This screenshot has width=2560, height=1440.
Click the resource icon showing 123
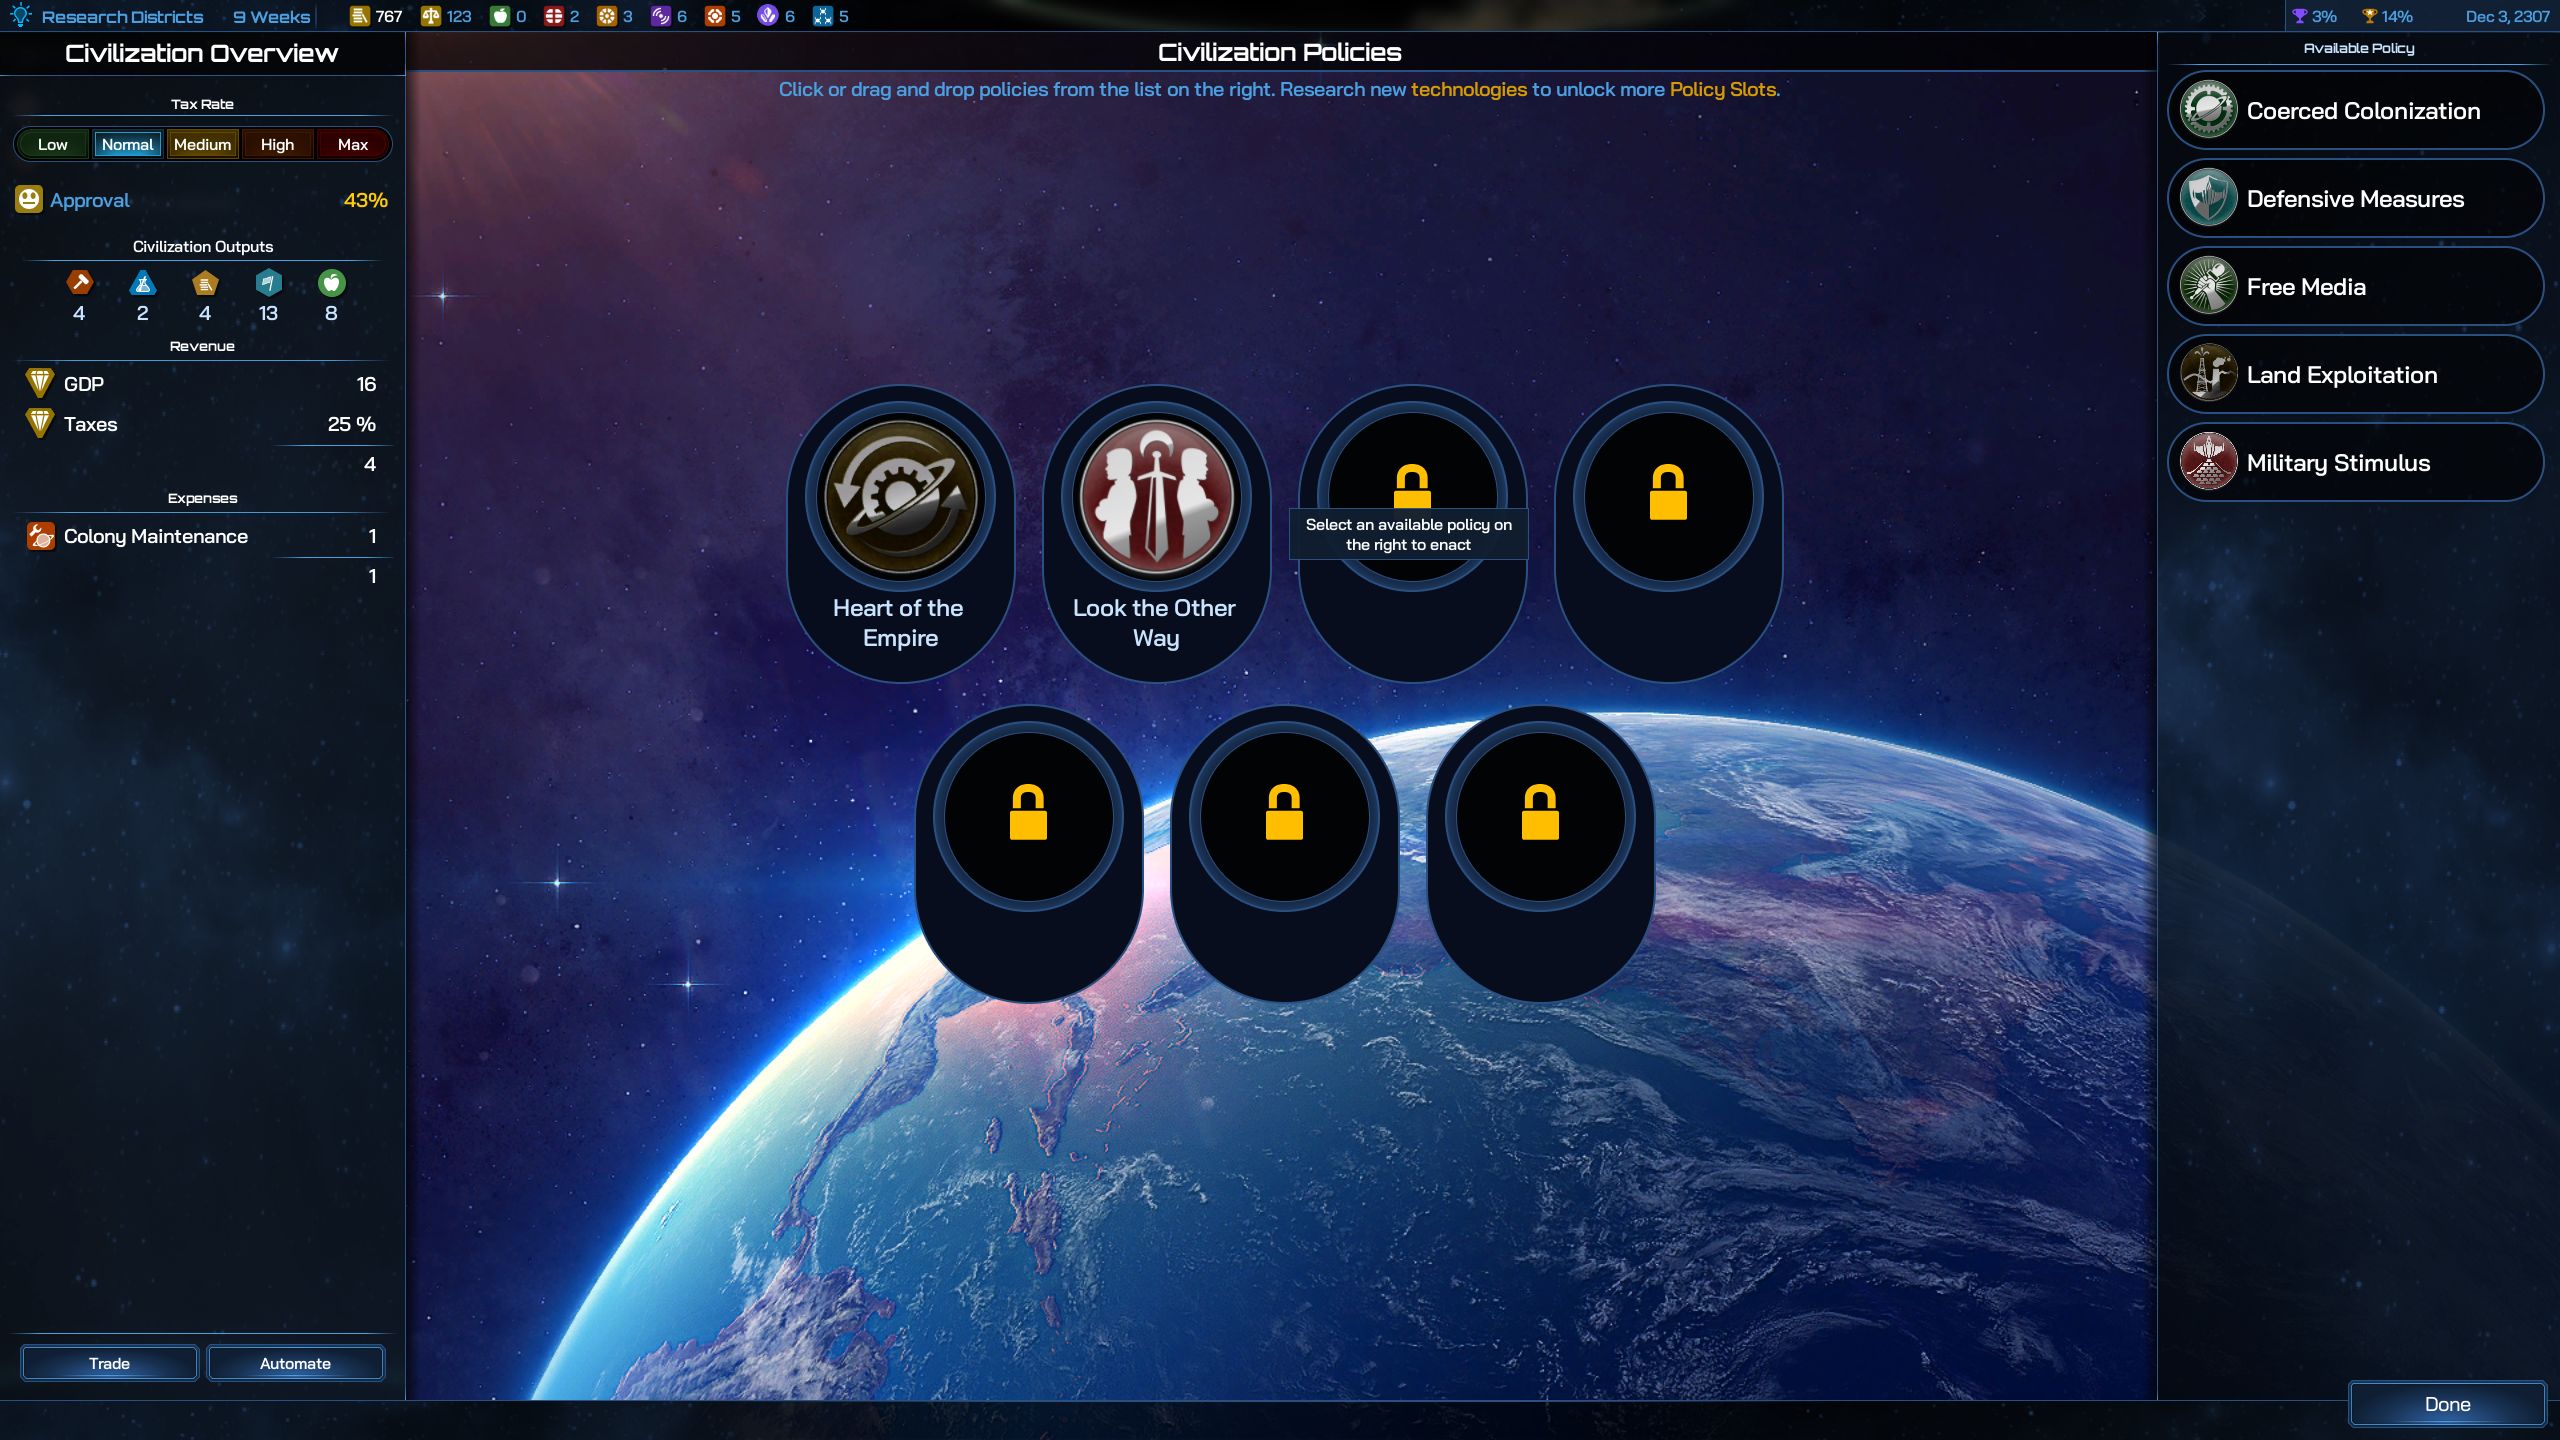(431, 16)
